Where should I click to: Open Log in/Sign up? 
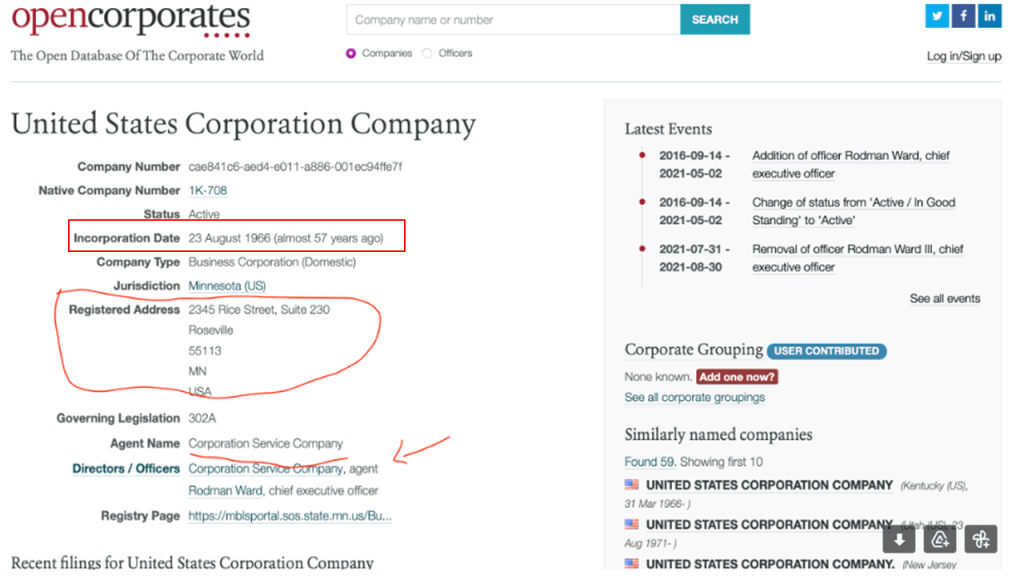pyautogui.click(x=963, y=56)
